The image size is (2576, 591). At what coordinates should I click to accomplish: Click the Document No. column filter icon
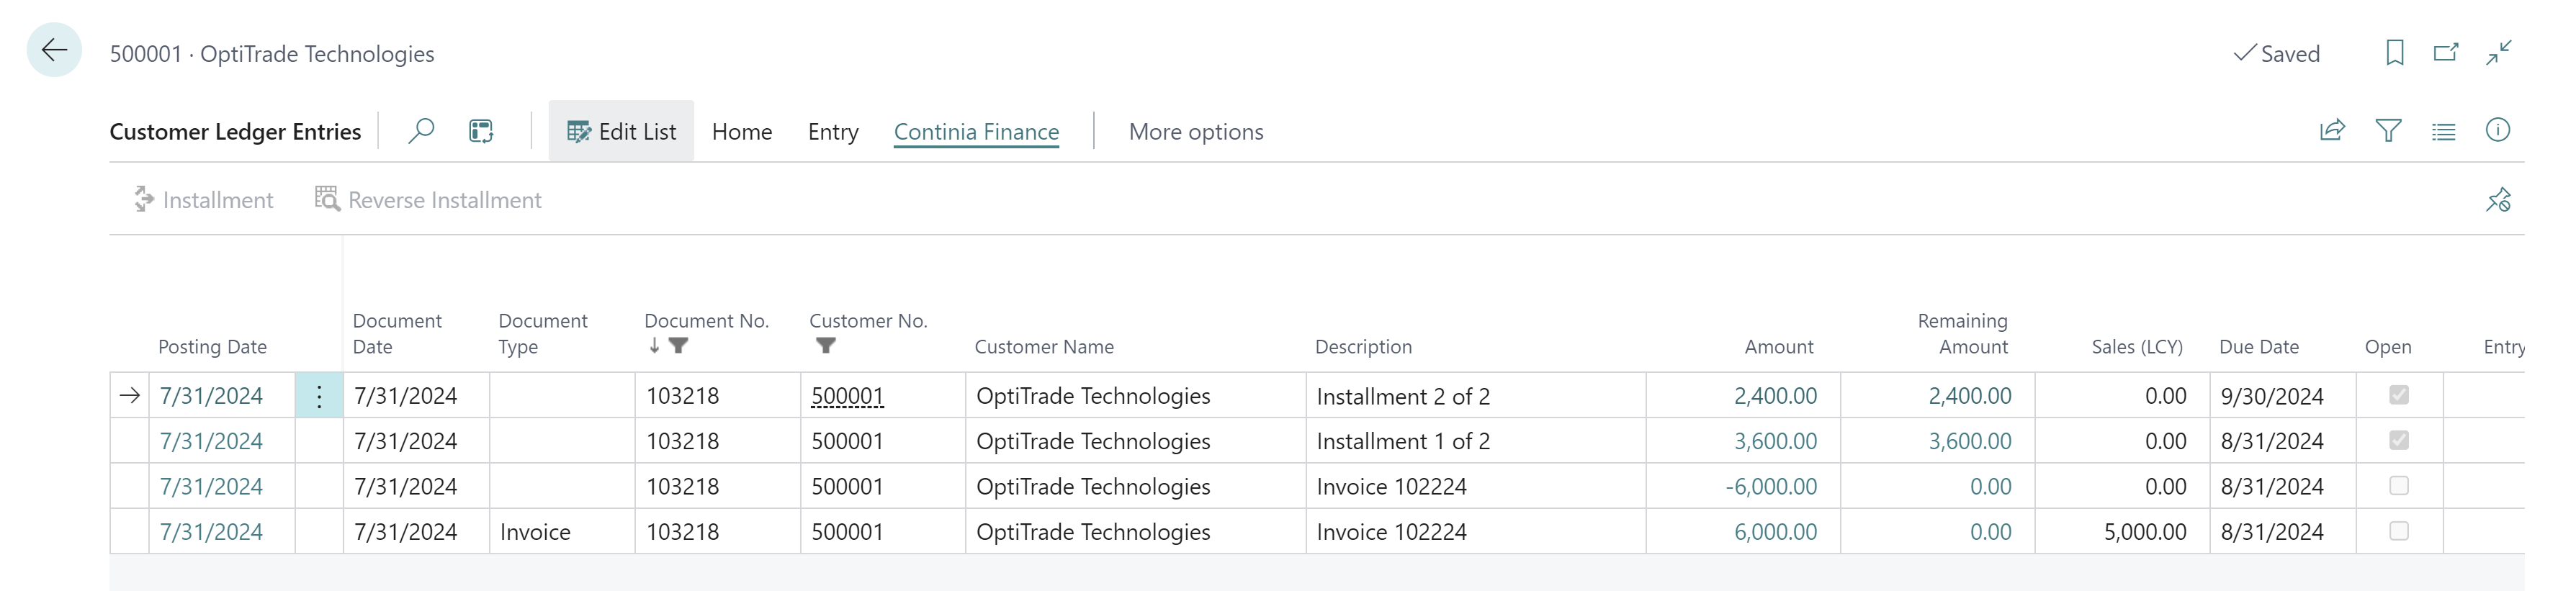point(679,346)
